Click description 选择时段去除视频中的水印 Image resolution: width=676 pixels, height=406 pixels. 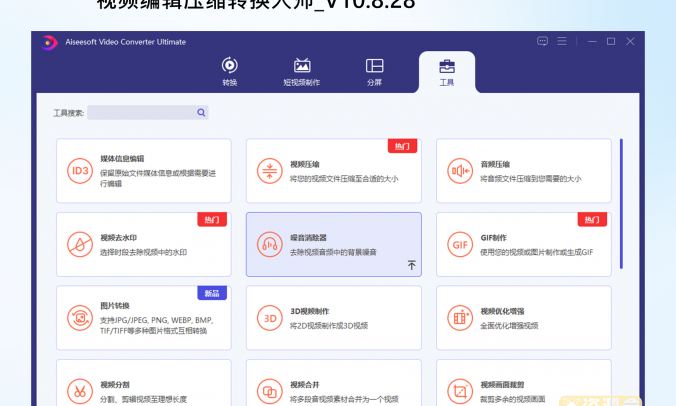click(x=143, y=252)
